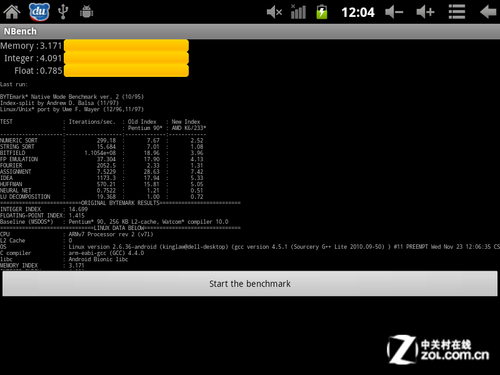
Task: Click the NUMERIC SORT result row
Action: click(102, 140)
